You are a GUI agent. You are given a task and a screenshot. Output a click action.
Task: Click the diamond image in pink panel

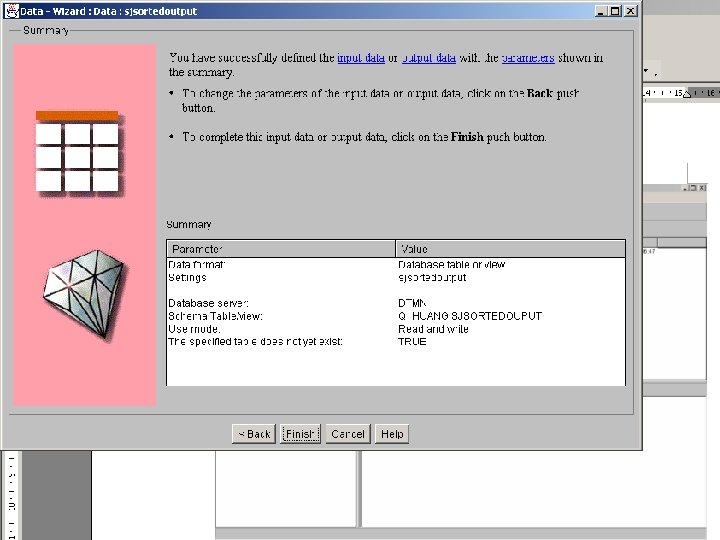84,294
